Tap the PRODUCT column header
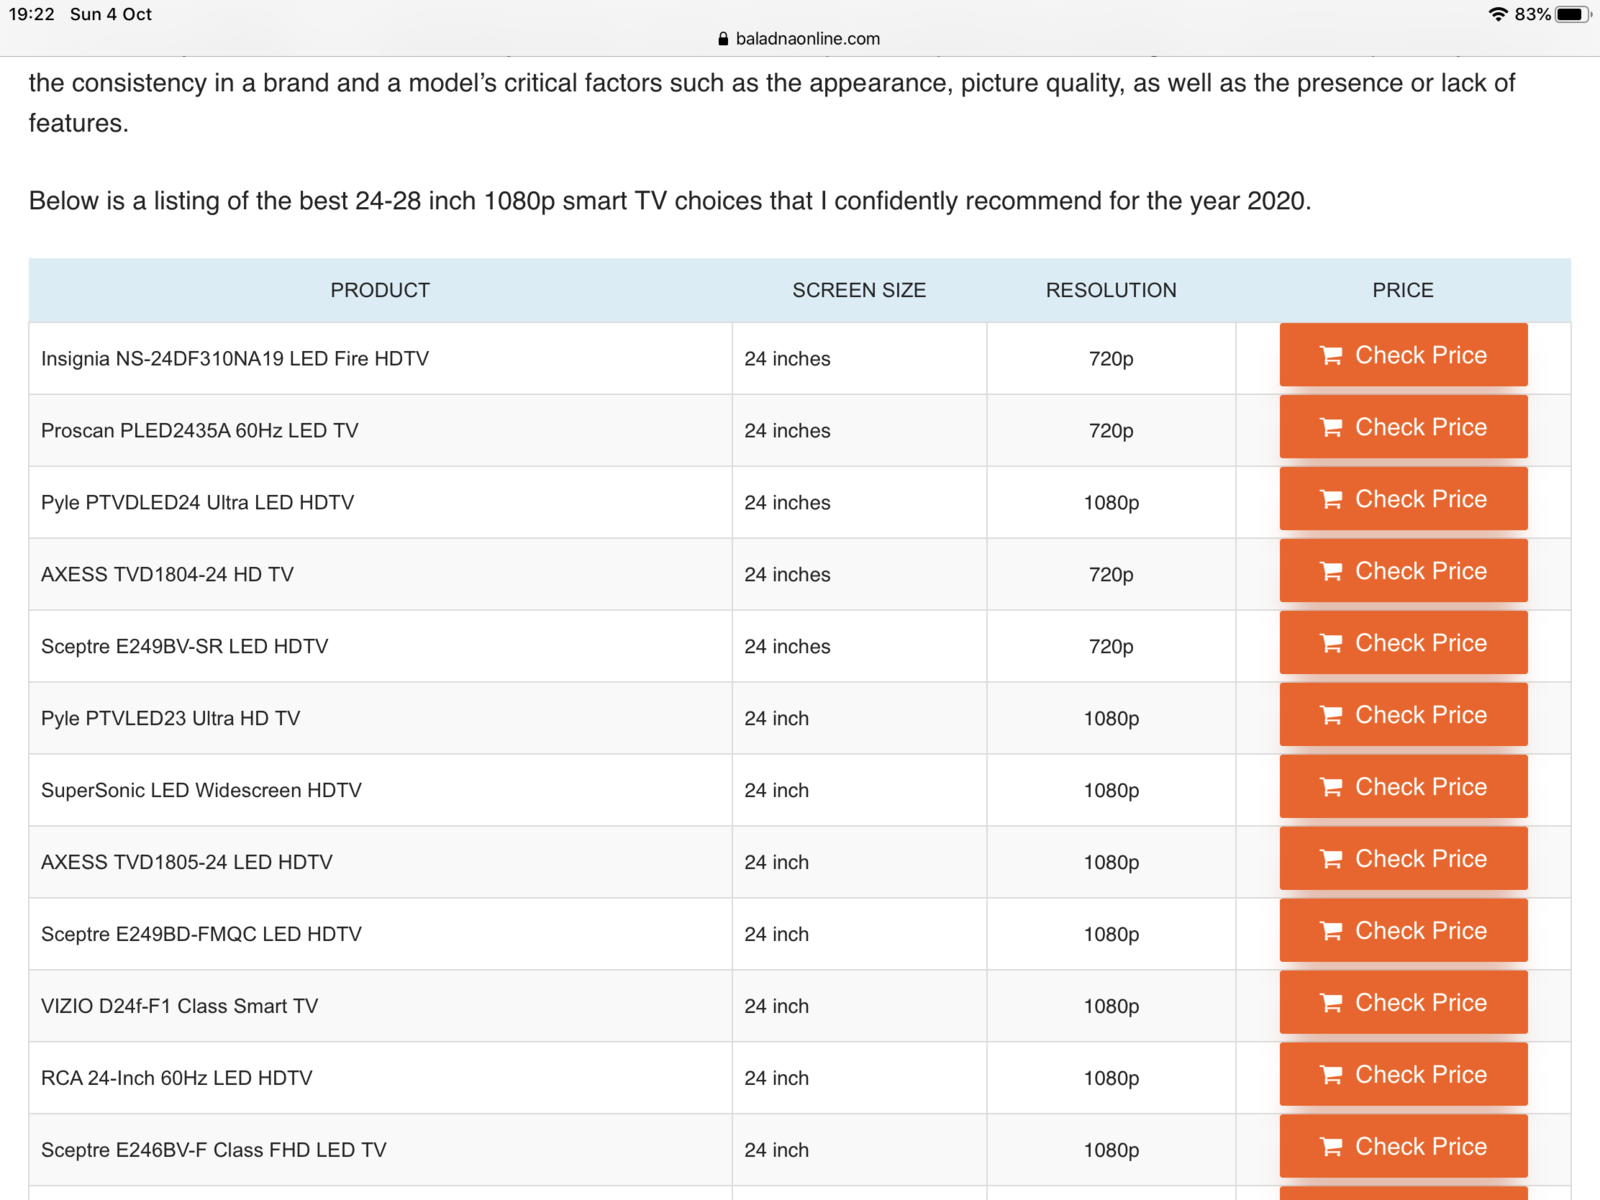1600x1200 pixels. pyautogui.click(x=380, y=290)
